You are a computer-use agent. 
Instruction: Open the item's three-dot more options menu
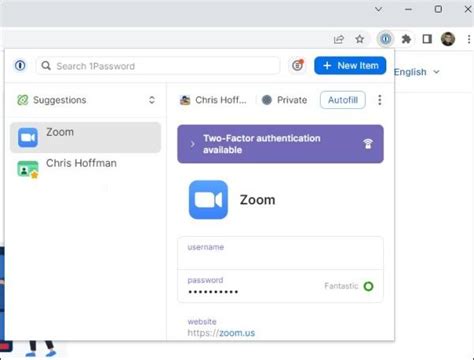click(379, 100)
